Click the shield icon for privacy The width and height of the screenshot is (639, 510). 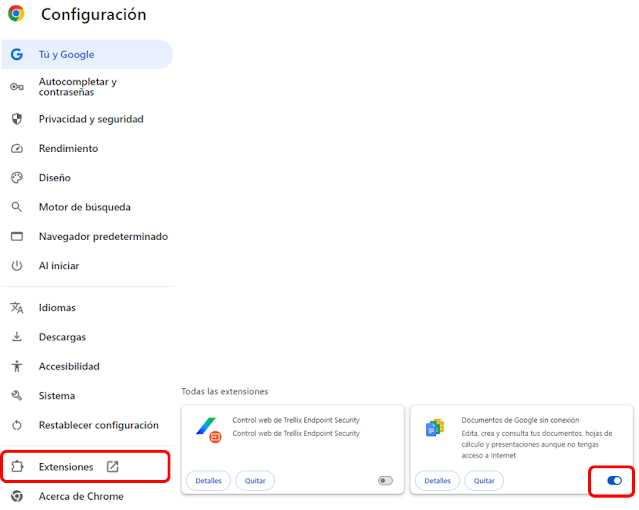(17, 119)
